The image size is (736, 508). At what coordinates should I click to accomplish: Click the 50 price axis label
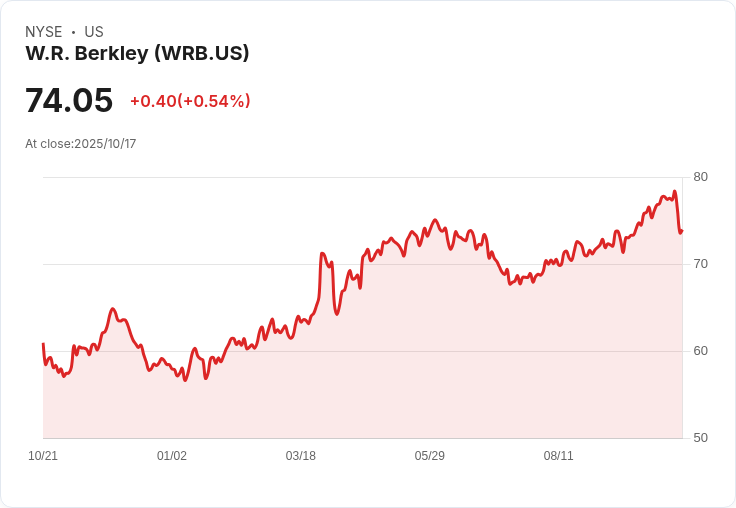coord(700,438)
